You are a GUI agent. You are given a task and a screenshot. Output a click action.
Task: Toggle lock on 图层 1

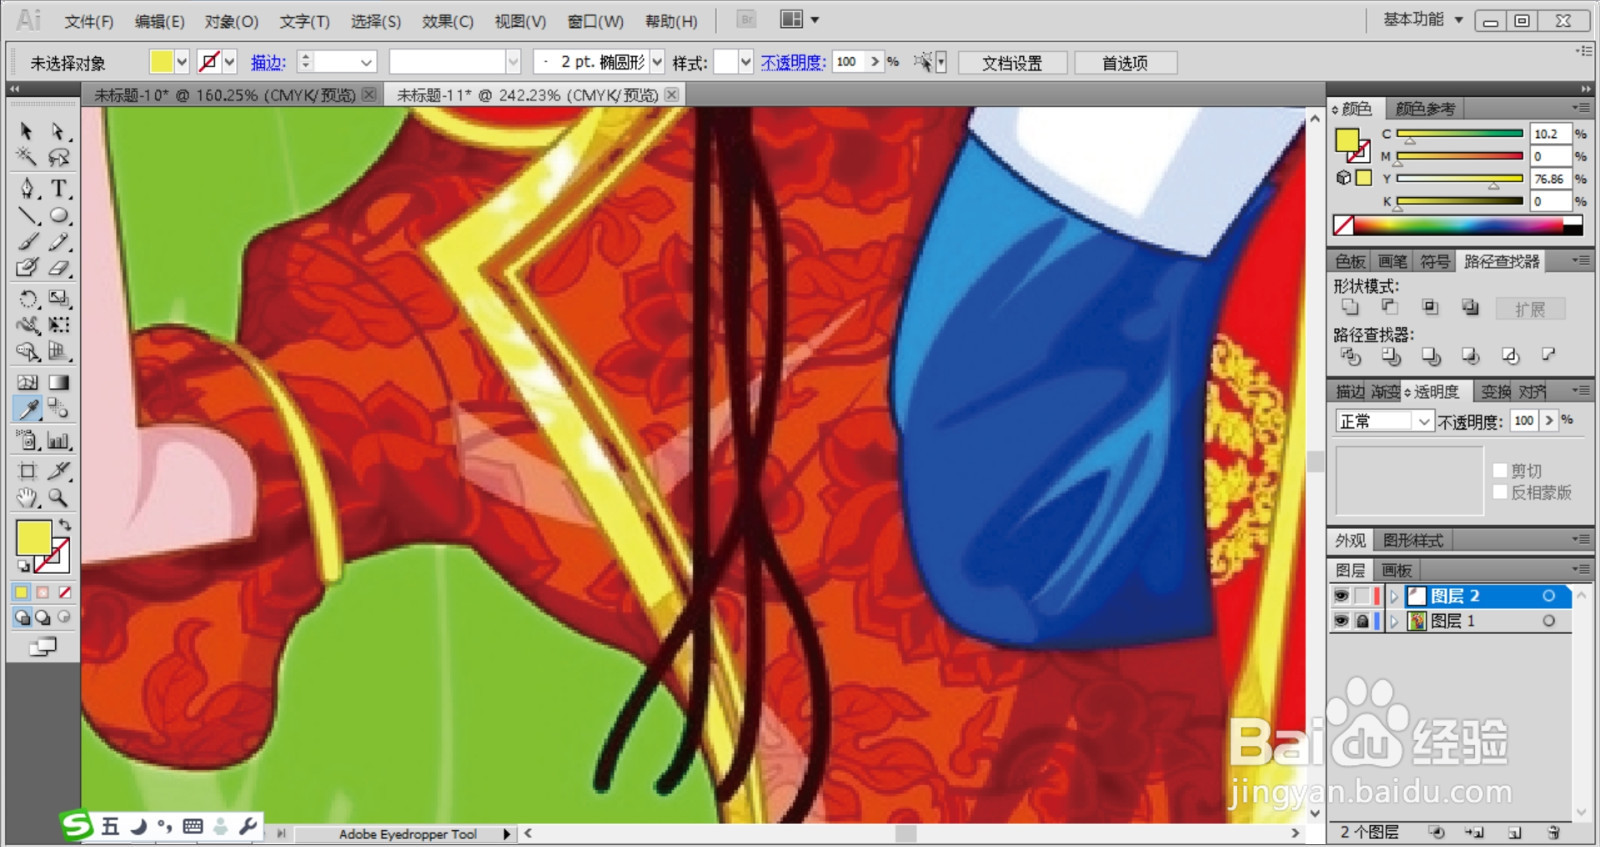[x=1362, y=621]
